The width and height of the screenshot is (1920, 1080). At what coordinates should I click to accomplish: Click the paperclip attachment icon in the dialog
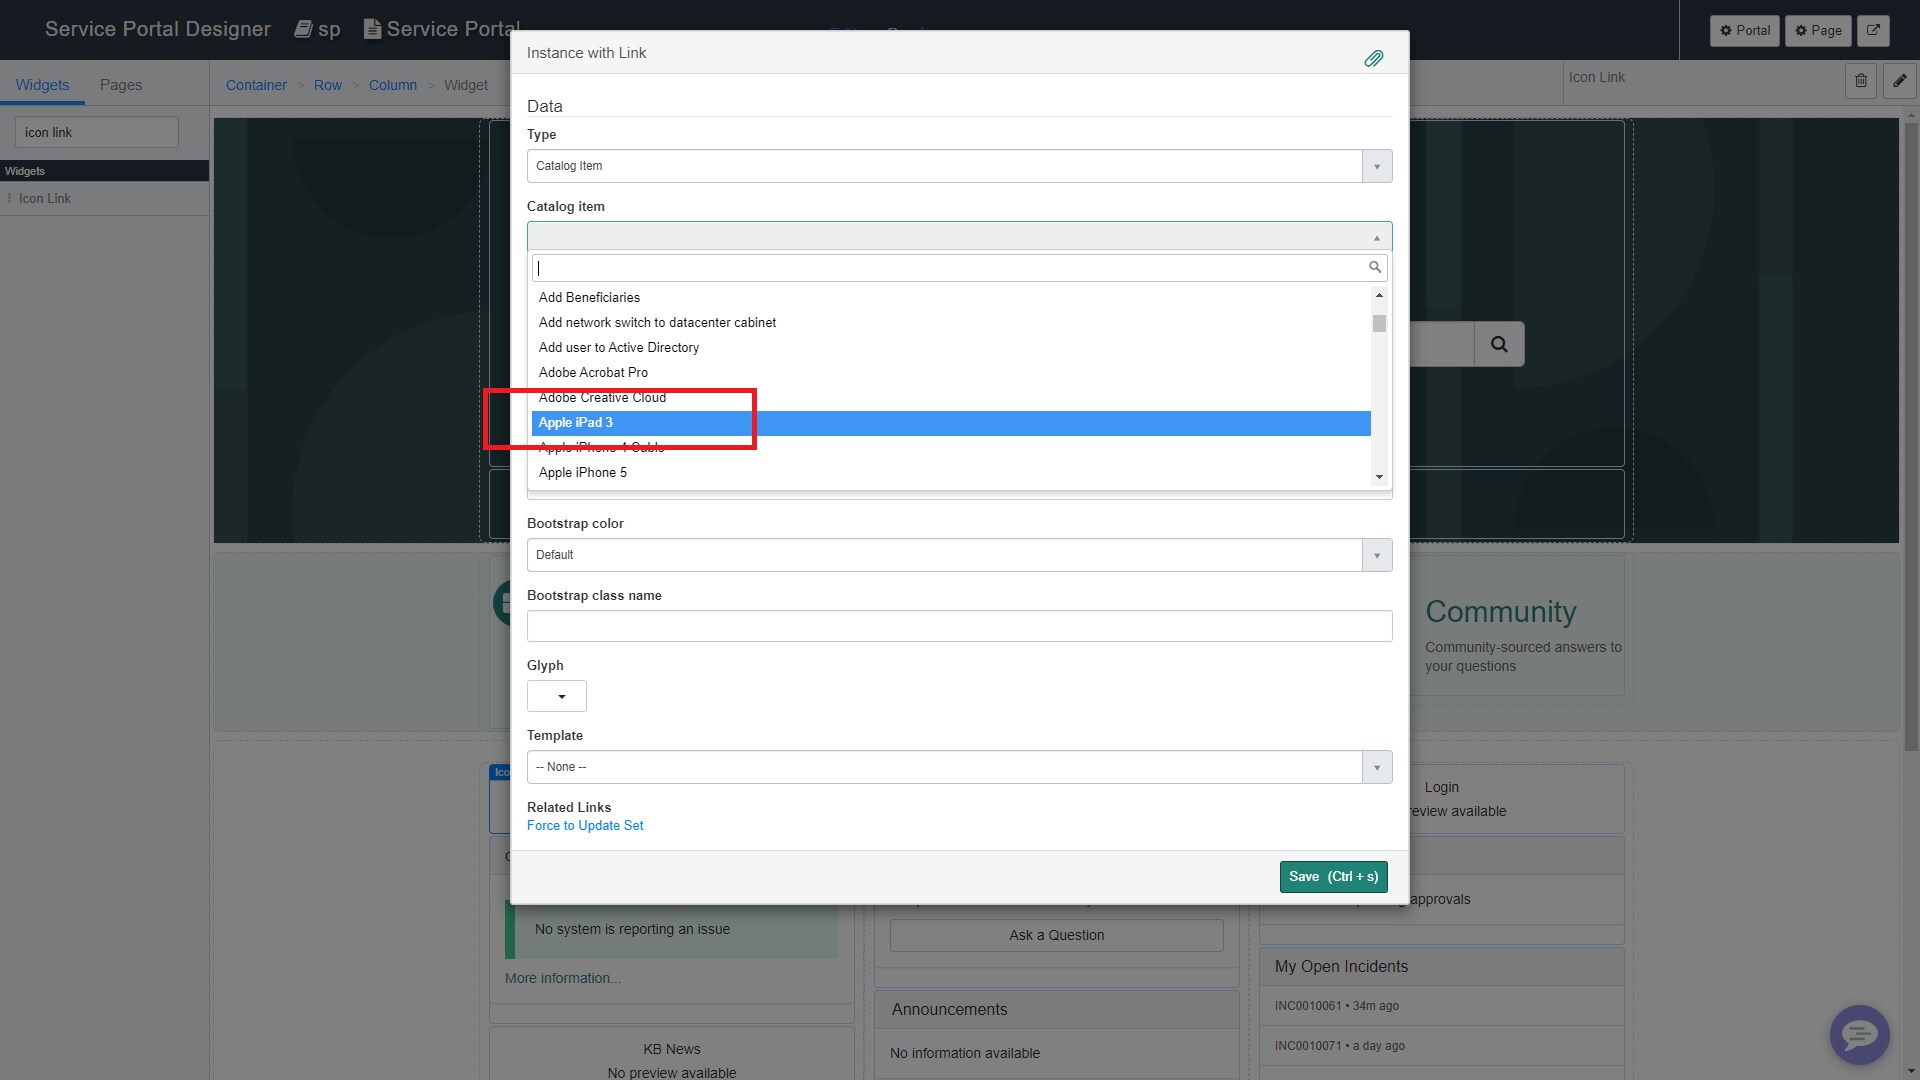1373,58
